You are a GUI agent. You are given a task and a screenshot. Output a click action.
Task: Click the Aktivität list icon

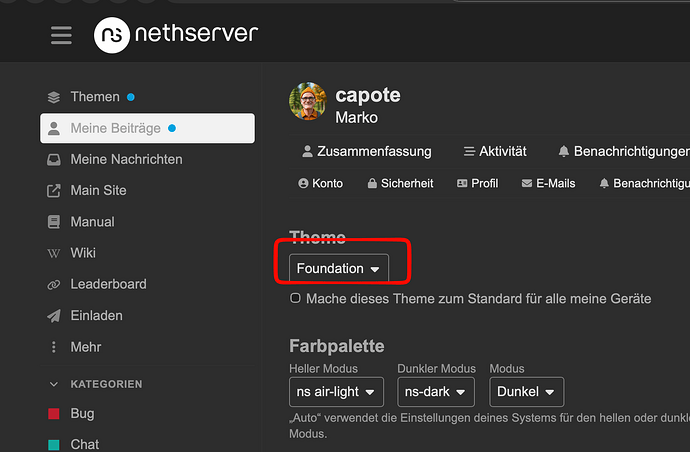pyautogui.click(x=469, y=151)
